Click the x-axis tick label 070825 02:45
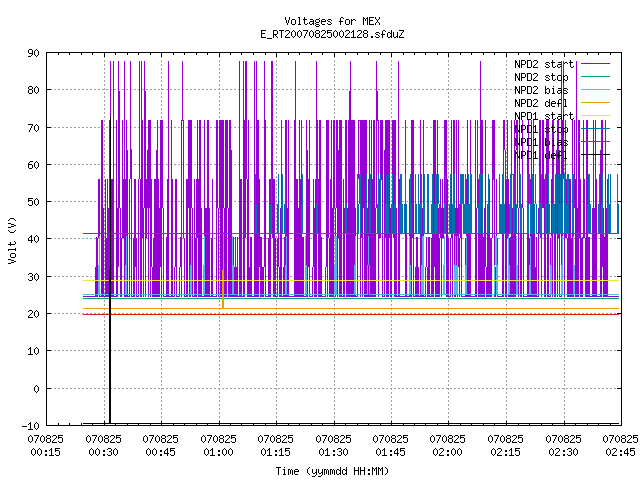 coord(620,446)
